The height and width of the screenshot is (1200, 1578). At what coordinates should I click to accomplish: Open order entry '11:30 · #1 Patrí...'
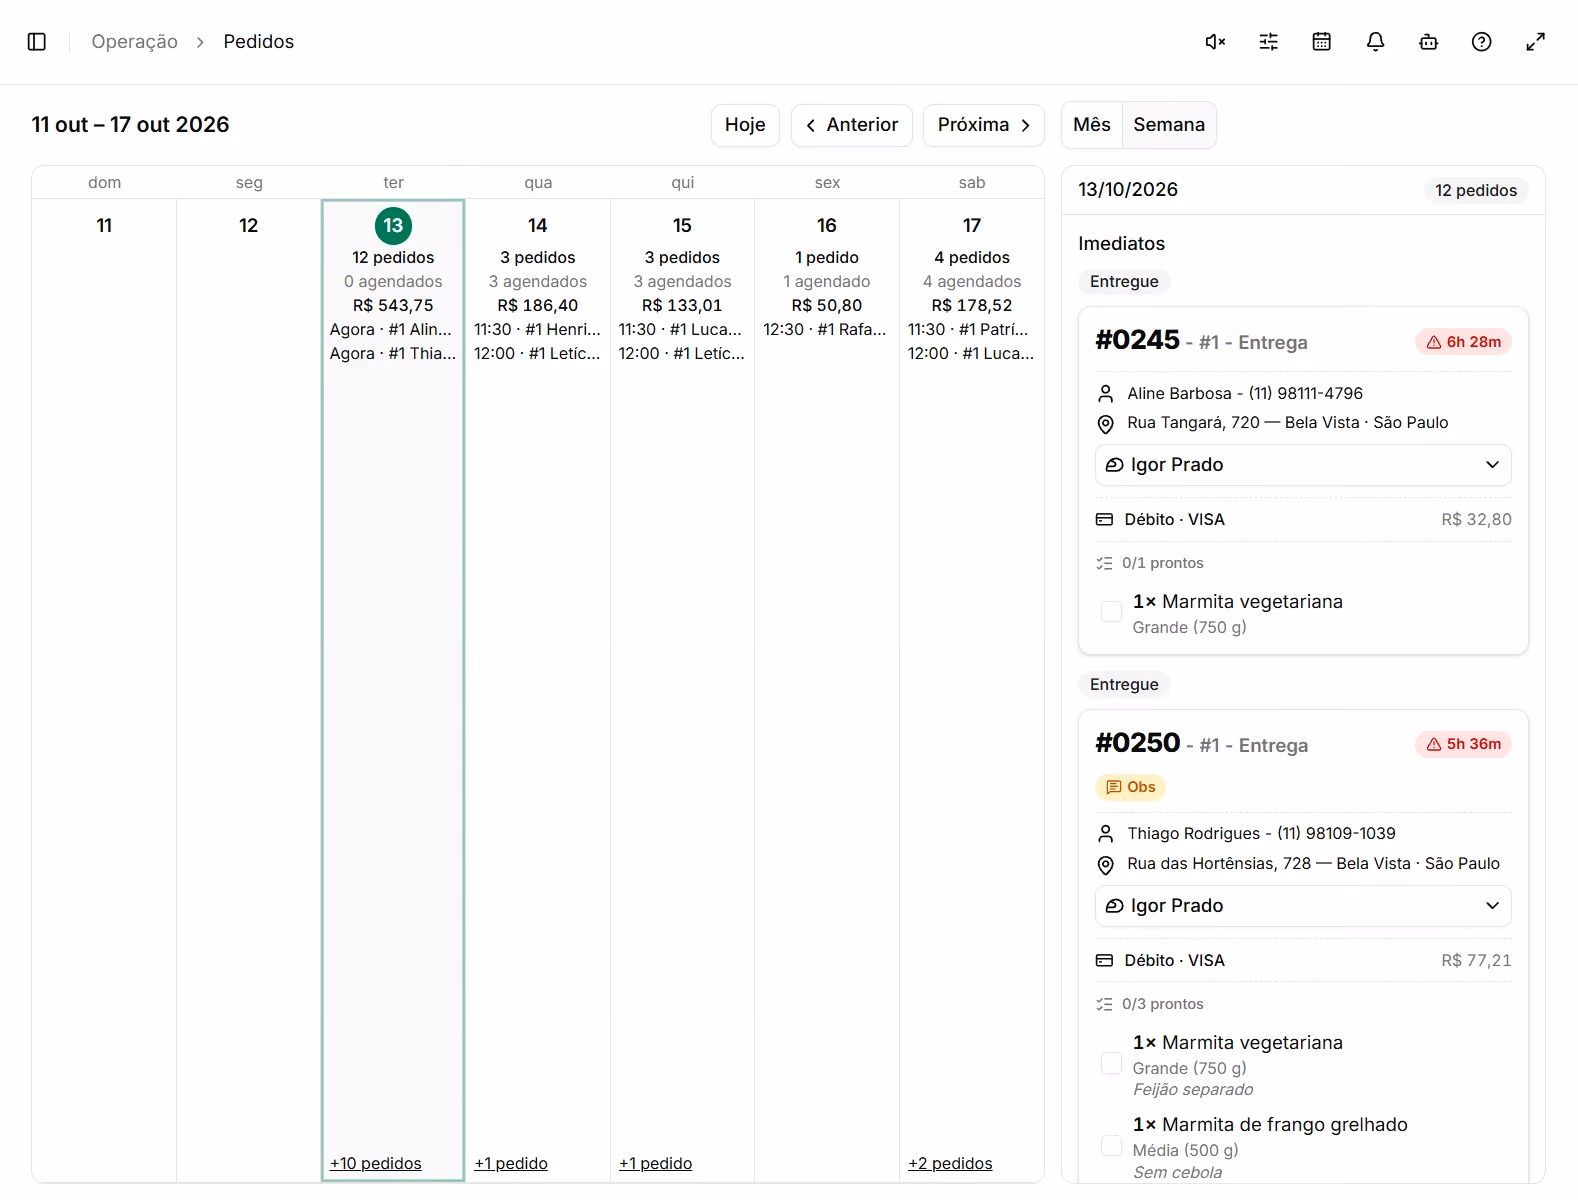(968, 329)
